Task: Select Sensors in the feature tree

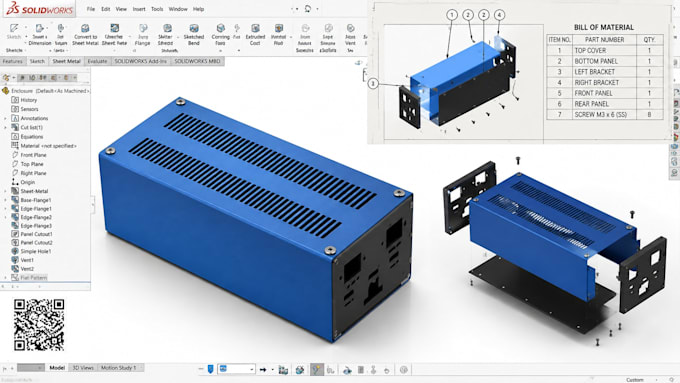Action: [29, 109]
